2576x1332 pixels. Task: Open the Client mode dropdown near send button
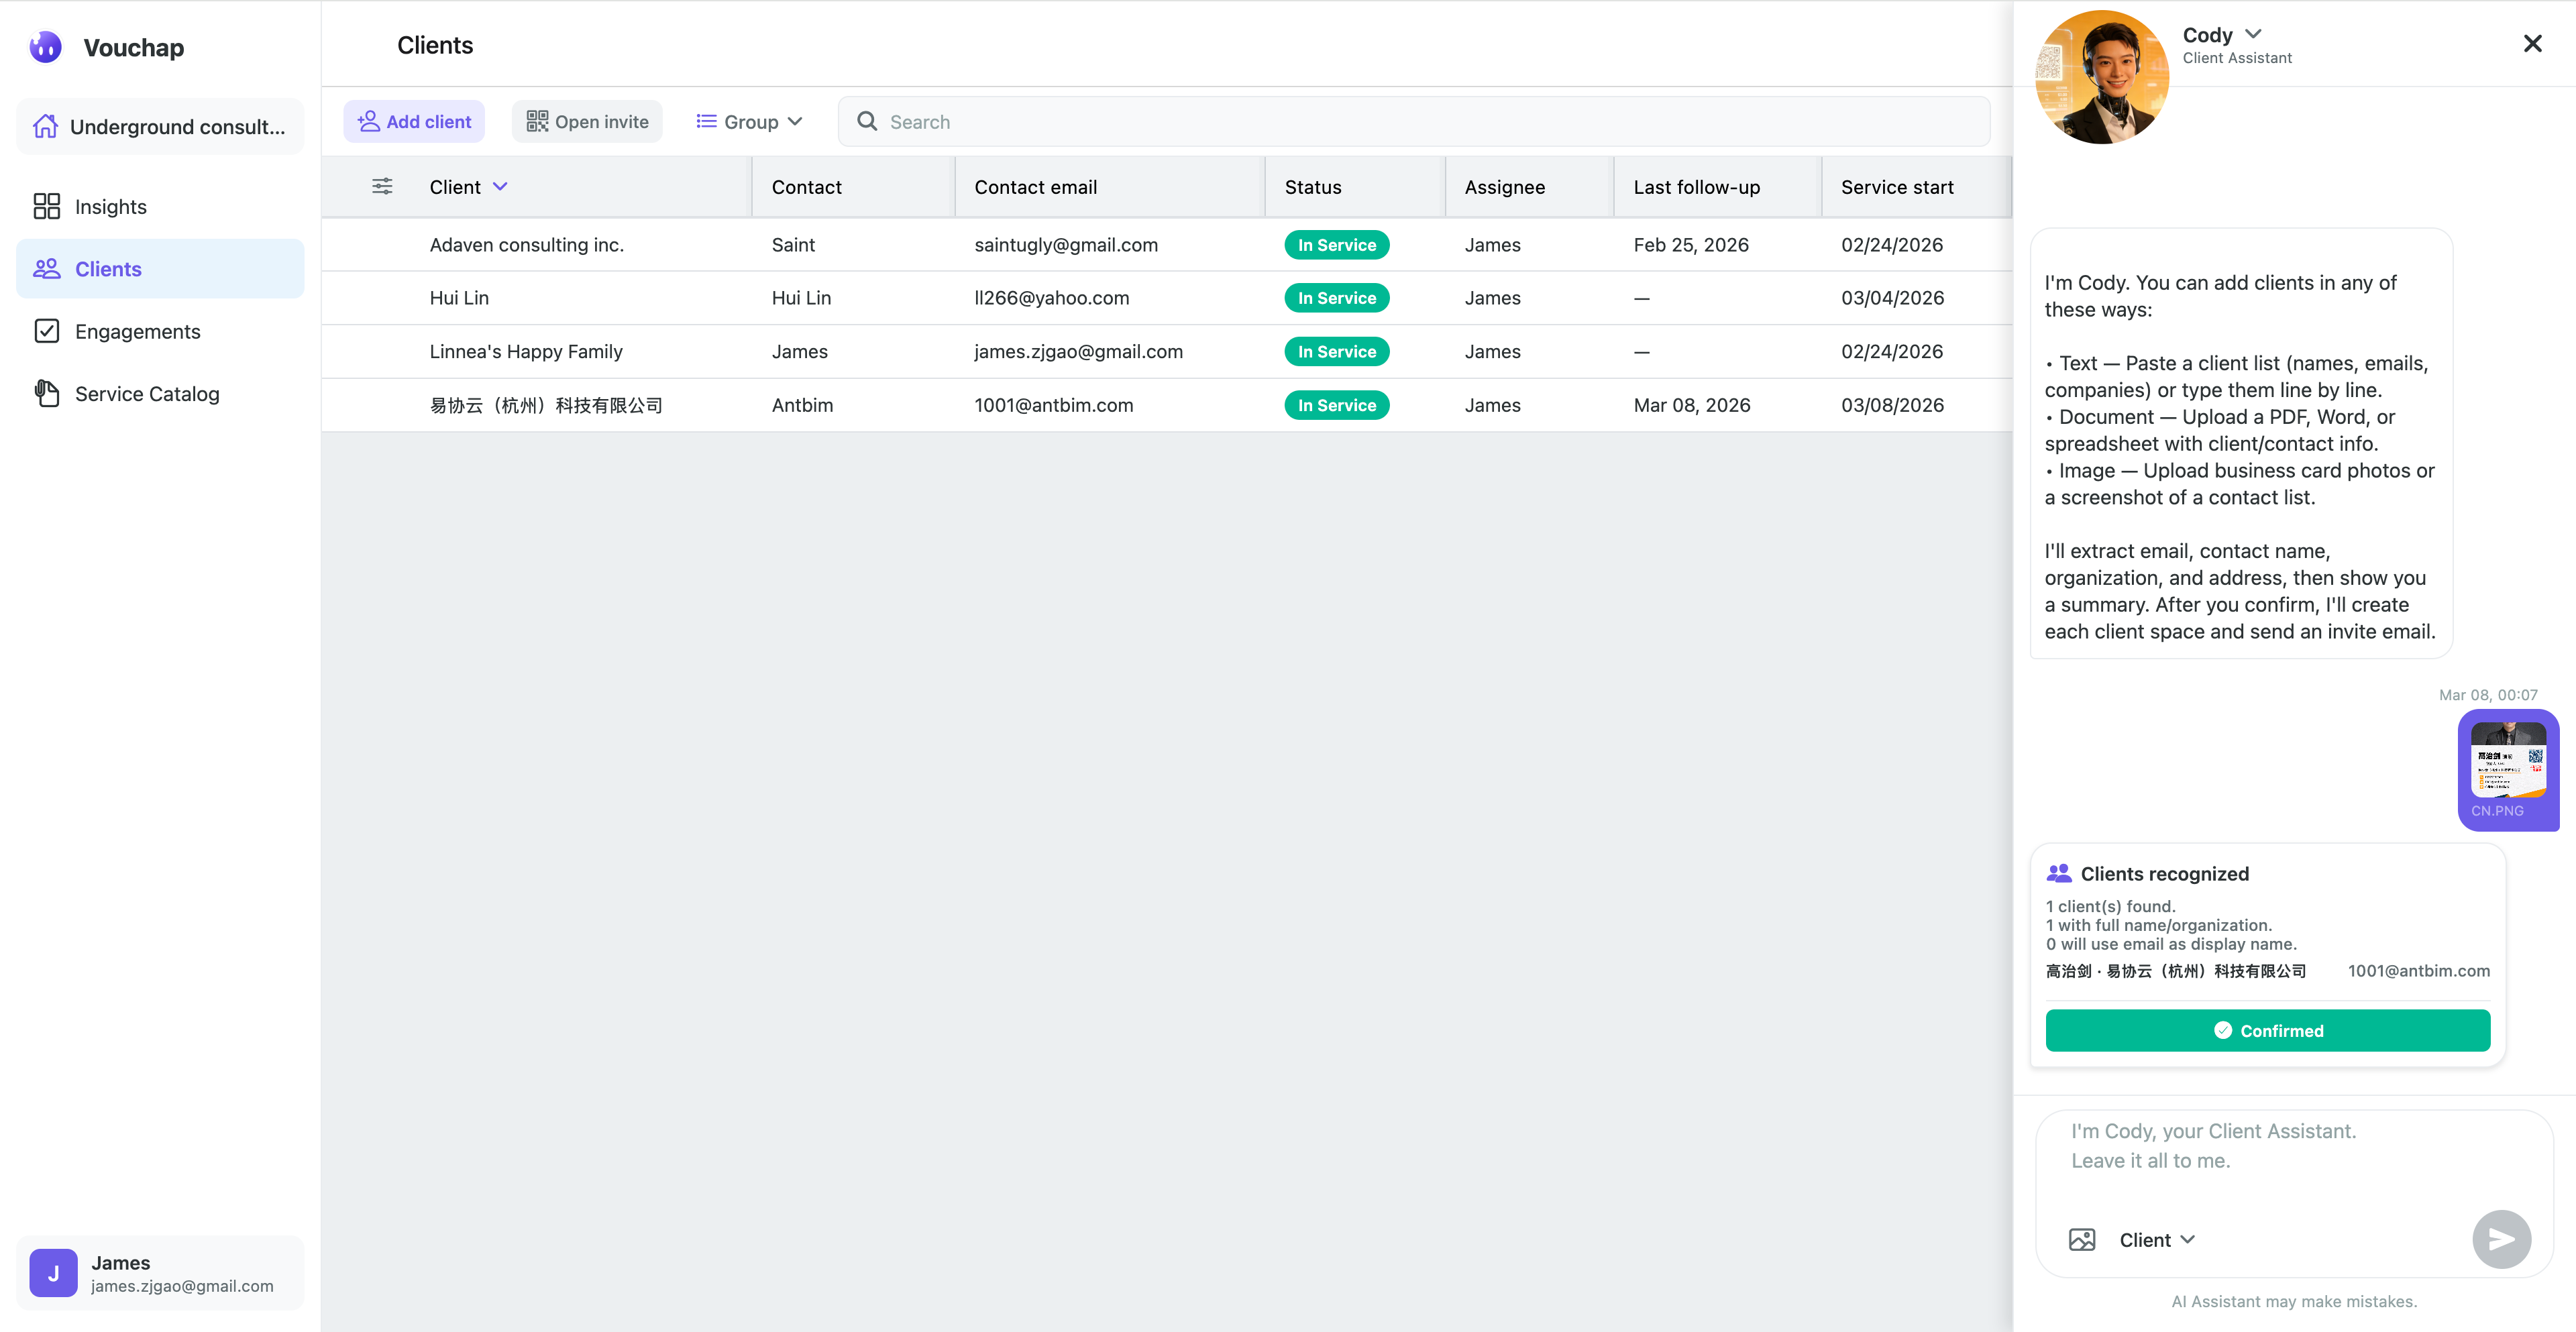point(2156,1239)
